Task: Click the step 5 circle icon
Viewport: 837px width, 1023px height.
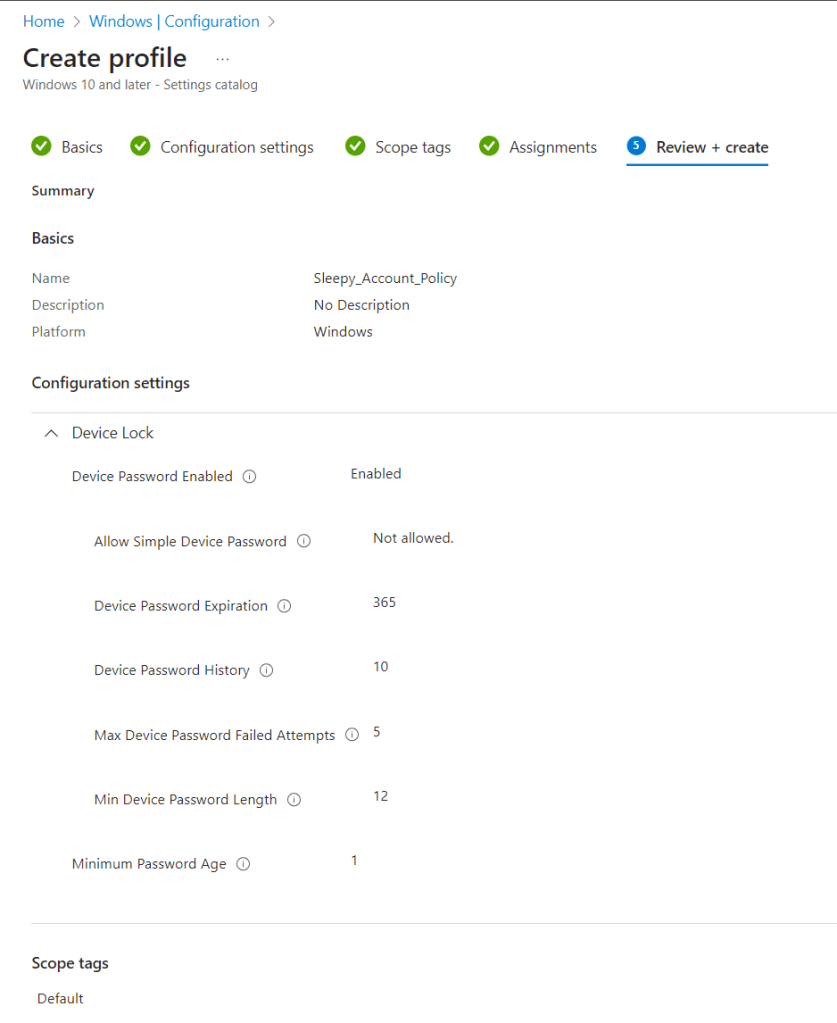Action: click(636, 146)
